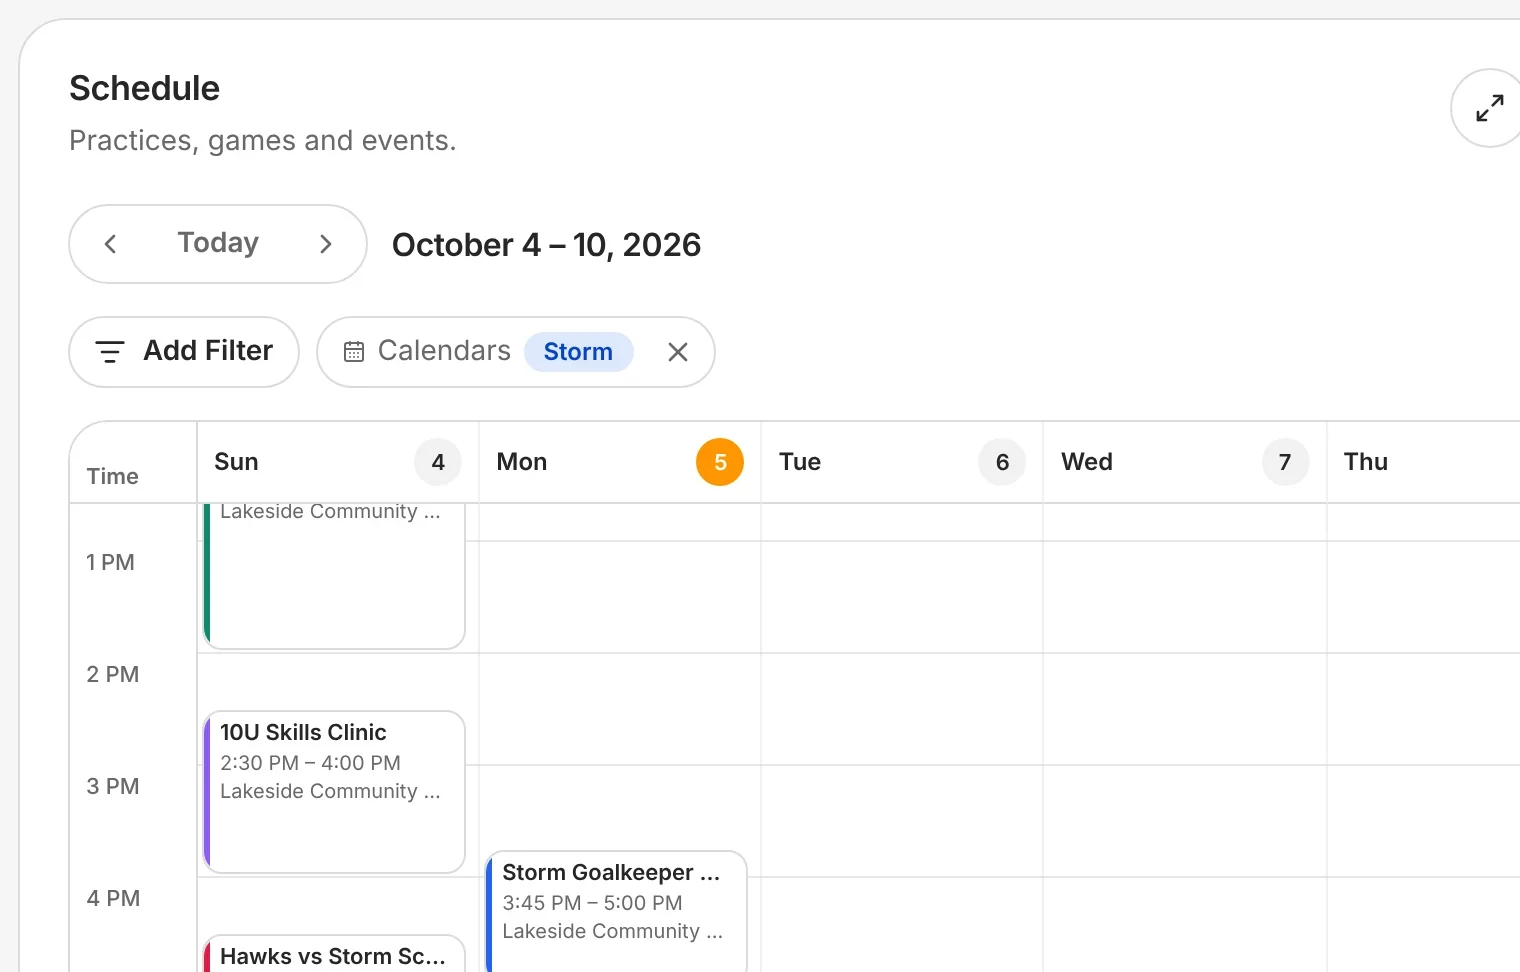Click the filter lines icon
This screenshot has width=1520, height=972.
pyautogui.click(x=109, y=352)
